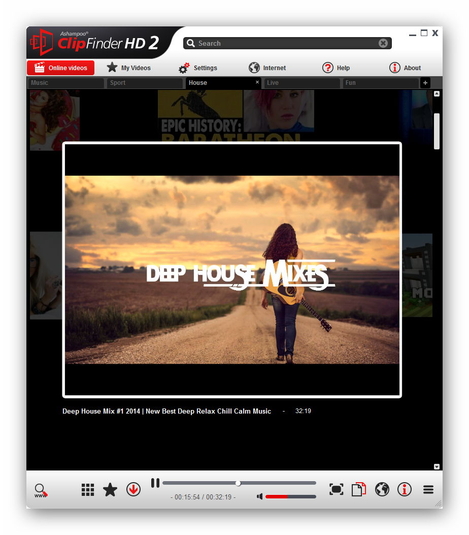Click the web search icon in bottom toolbar
The width and height of the screenshot is (469, 535).
pos(41,490)
